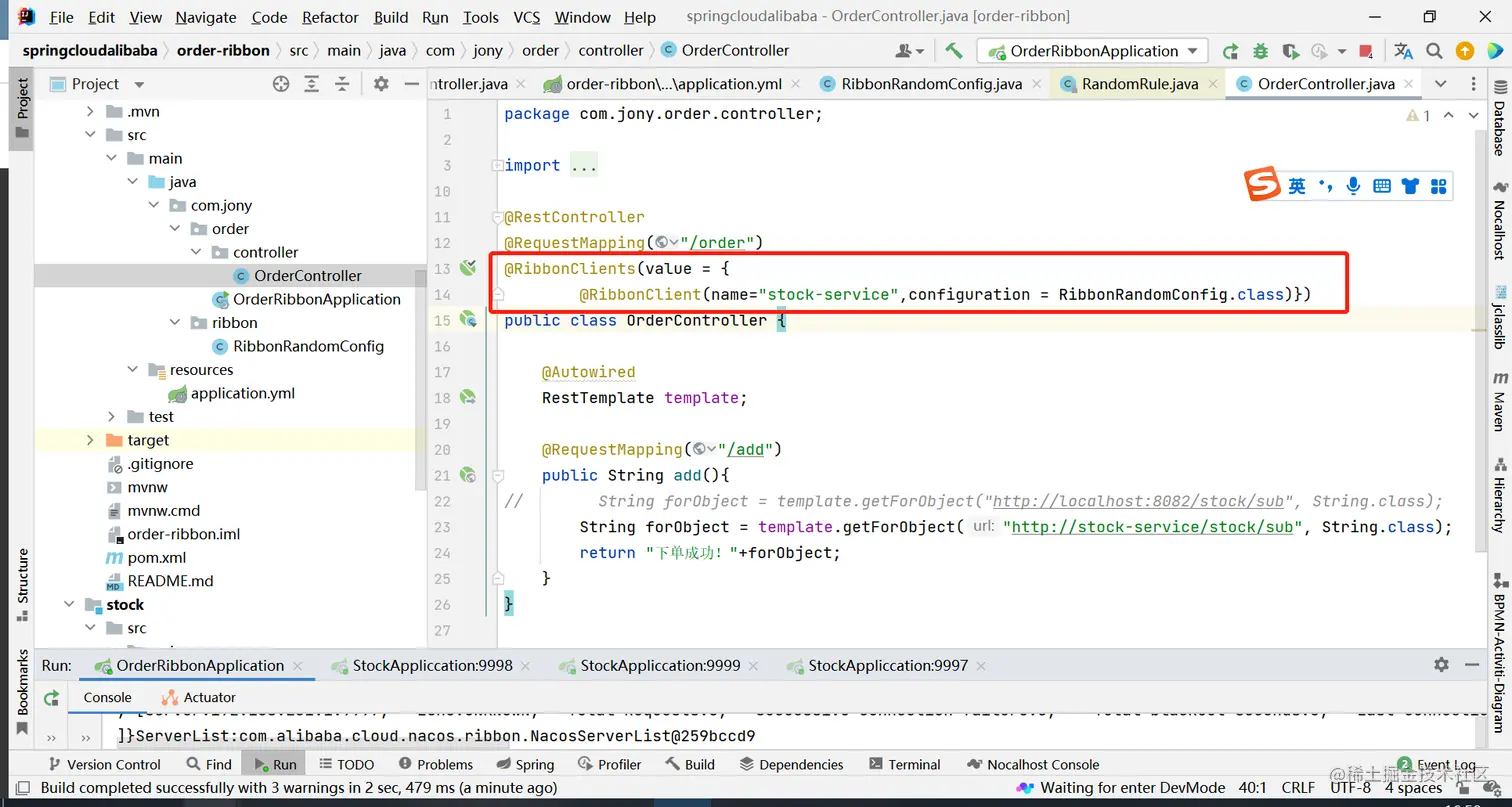
Task: Click Select Opened File target icon in Project panel
Action: [x=281, y=84]
